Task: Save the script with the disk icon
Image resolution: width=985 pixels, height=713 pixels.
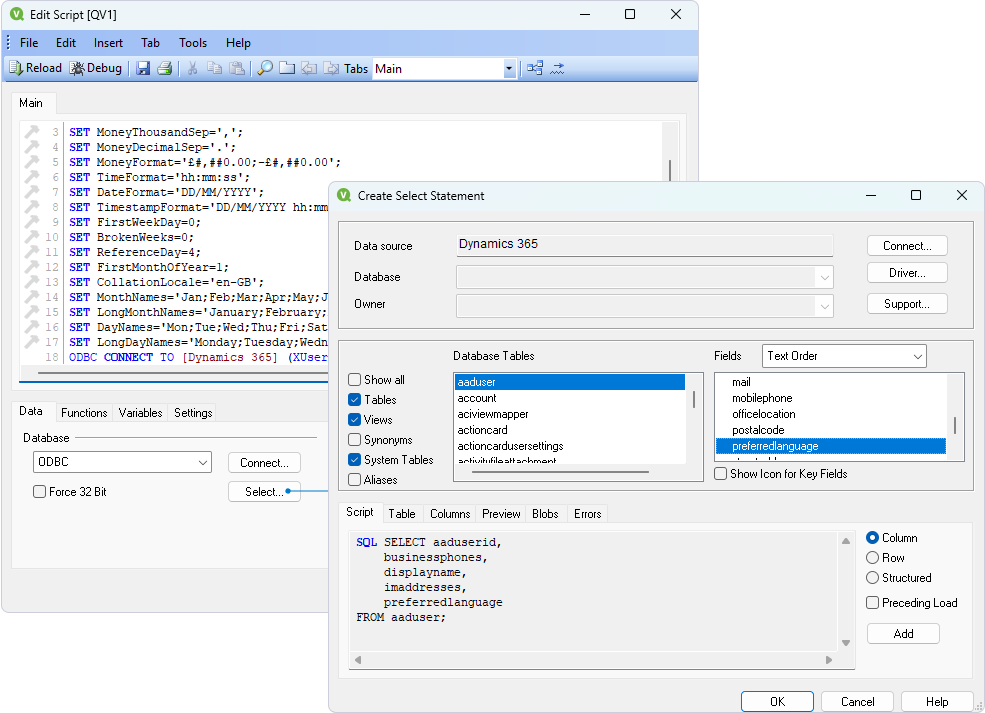Action: tap(142, 67)
